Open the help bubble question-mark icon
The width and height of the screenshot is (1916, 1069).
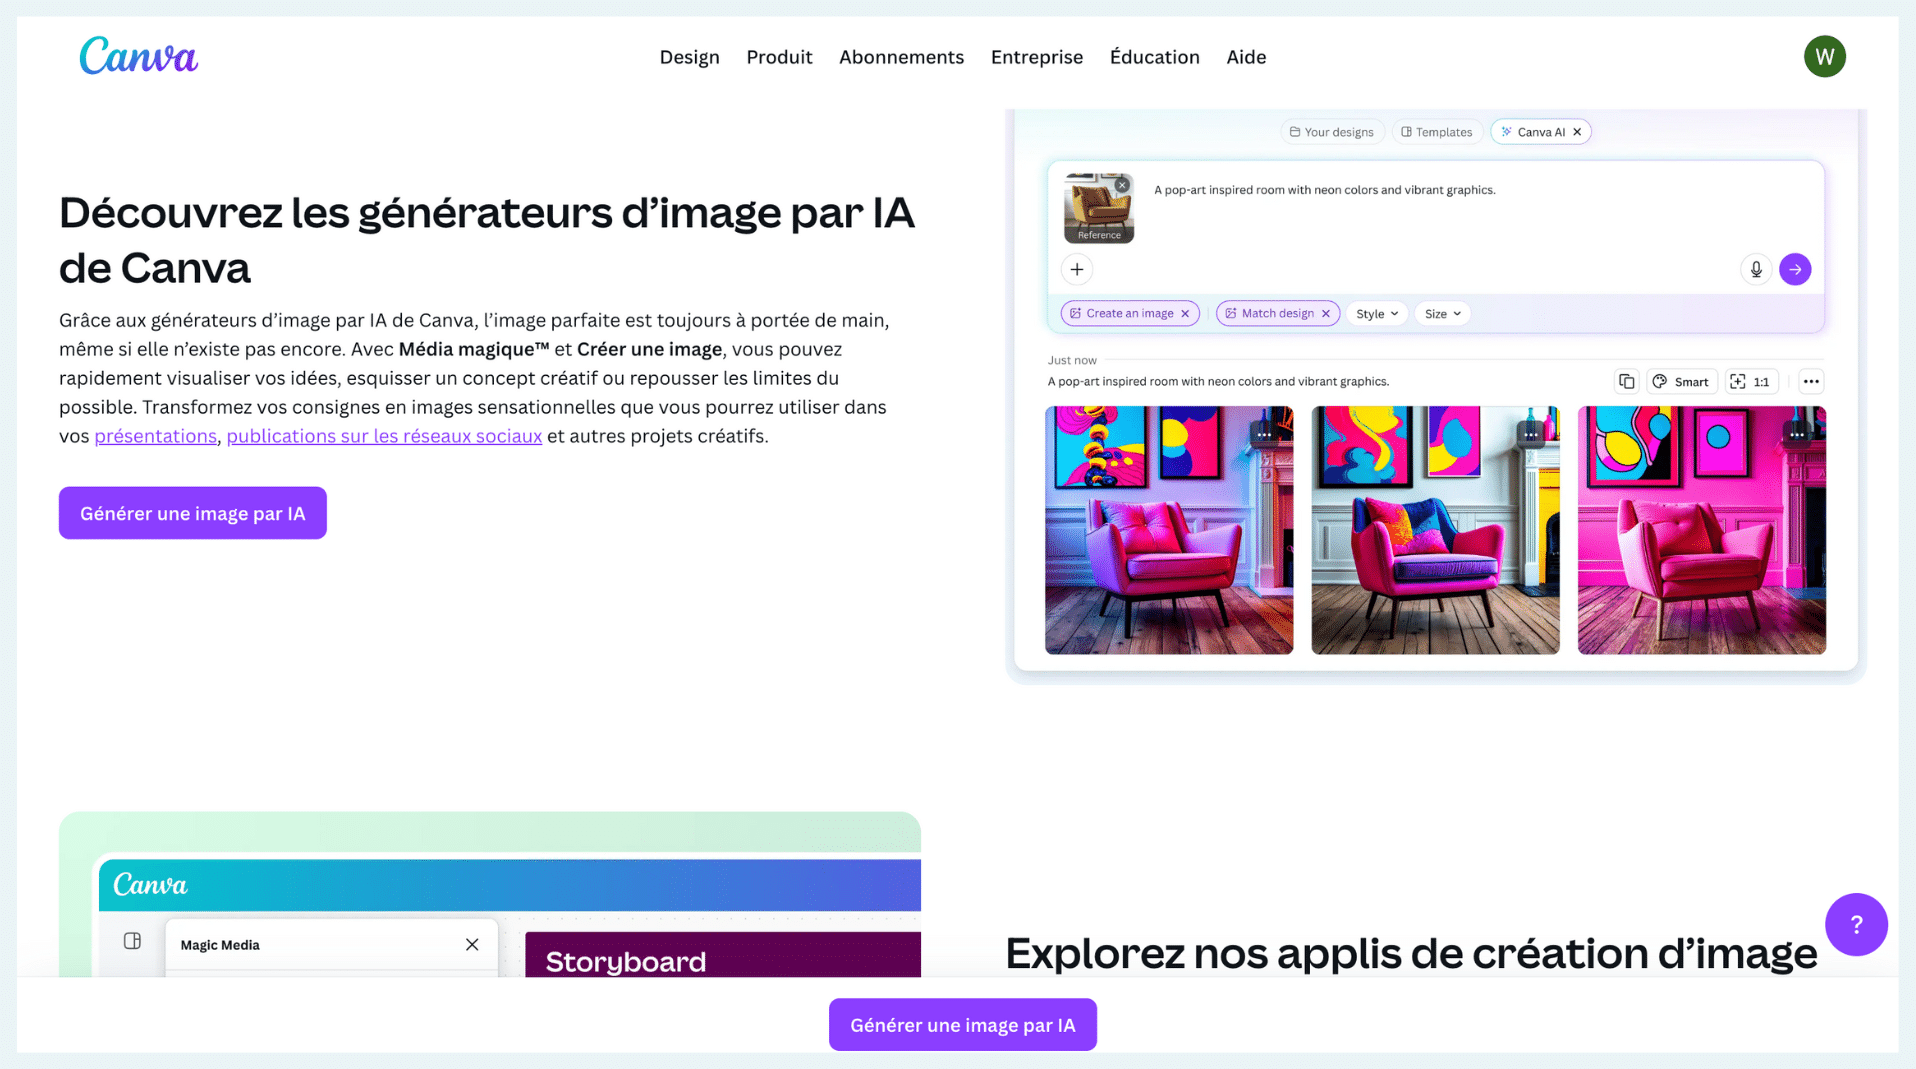tap(1856, 924)
